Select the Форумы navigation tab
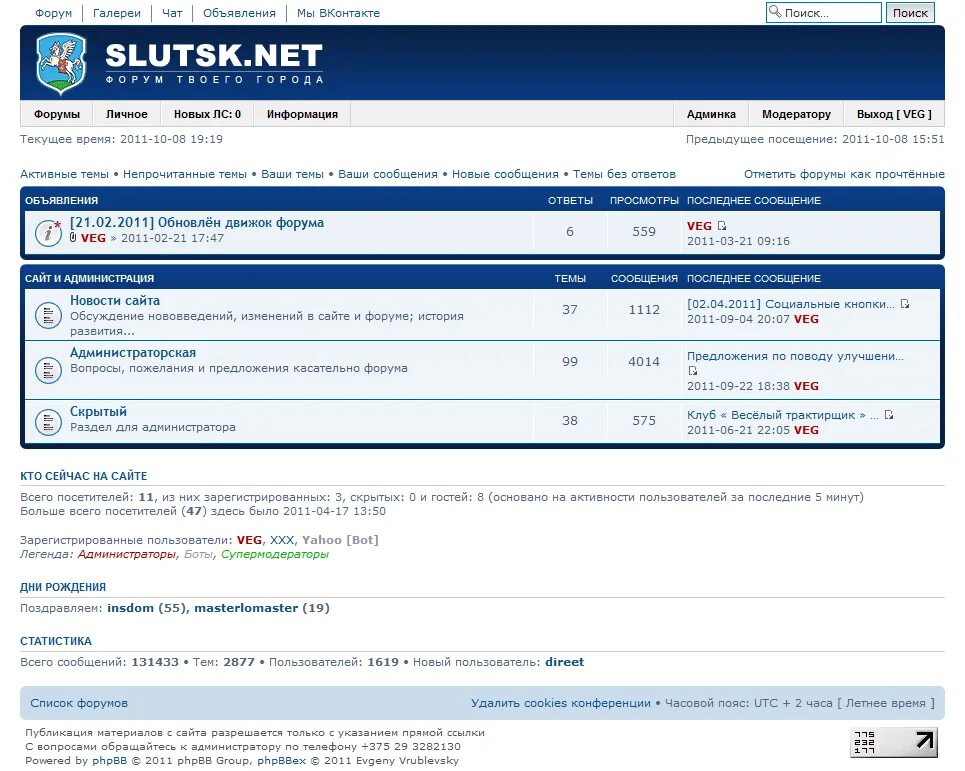The height and width of the screenshot is (771, 965). pyautogui.click(x=57, y=114)
